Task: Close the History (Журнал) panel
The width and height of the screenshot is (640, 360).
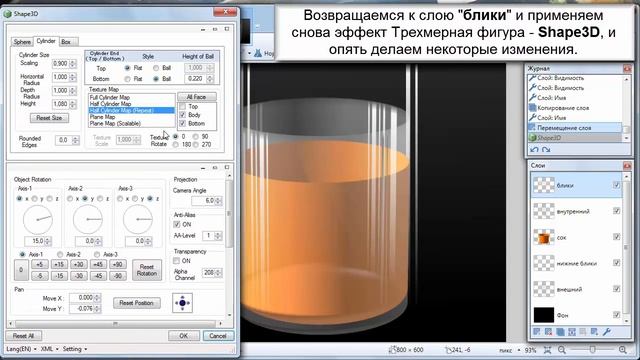Action: 627,69
